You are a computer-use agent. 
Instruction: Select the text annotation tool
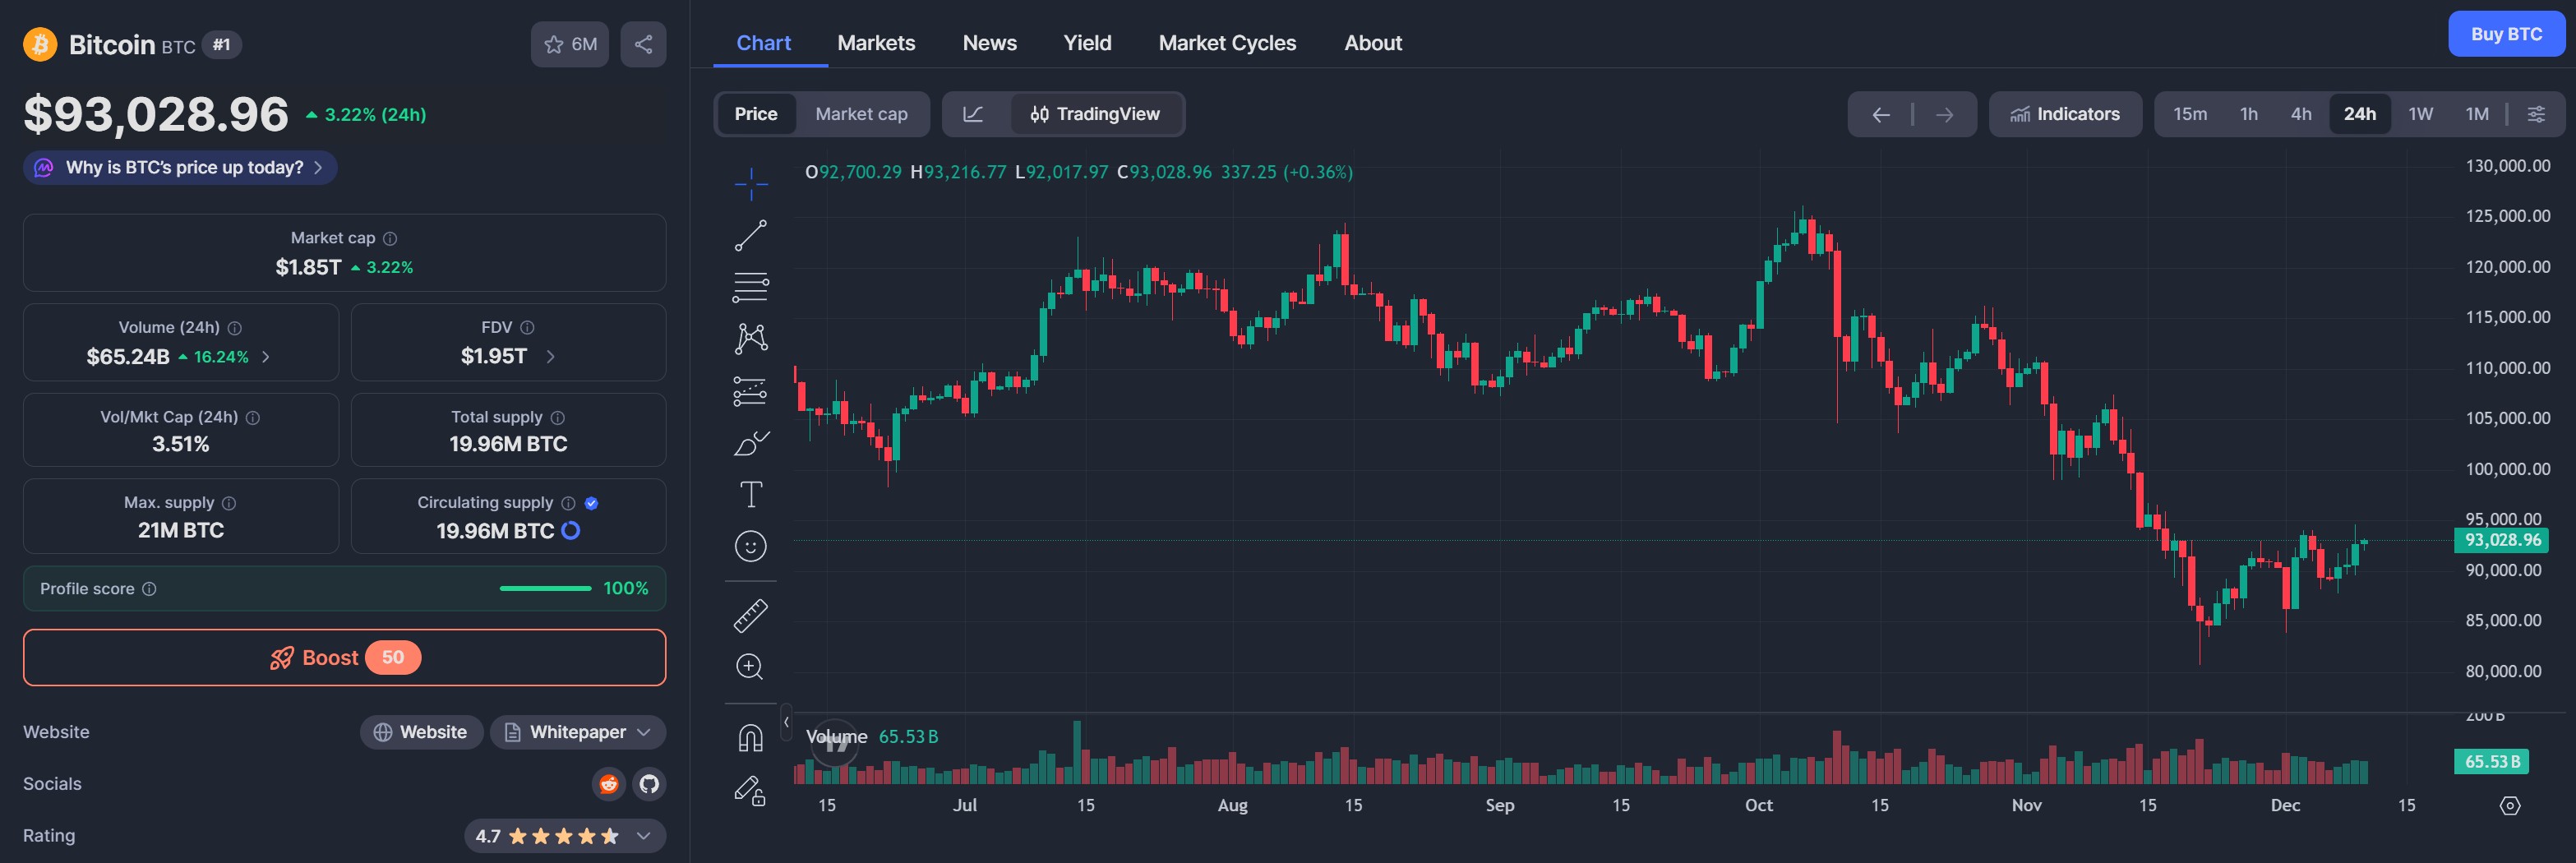click(750, 495)
